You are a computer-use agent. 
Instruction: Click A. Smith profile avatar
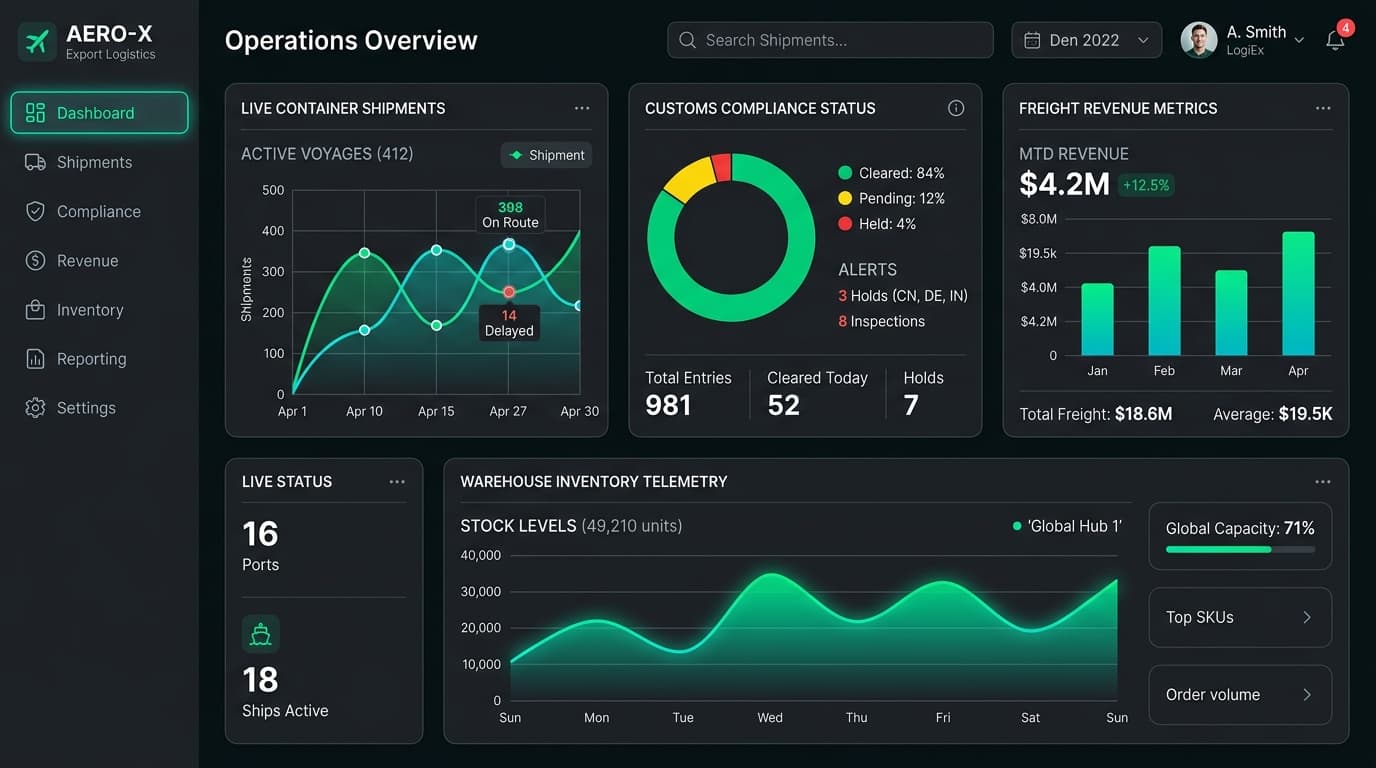(1198, 40)
